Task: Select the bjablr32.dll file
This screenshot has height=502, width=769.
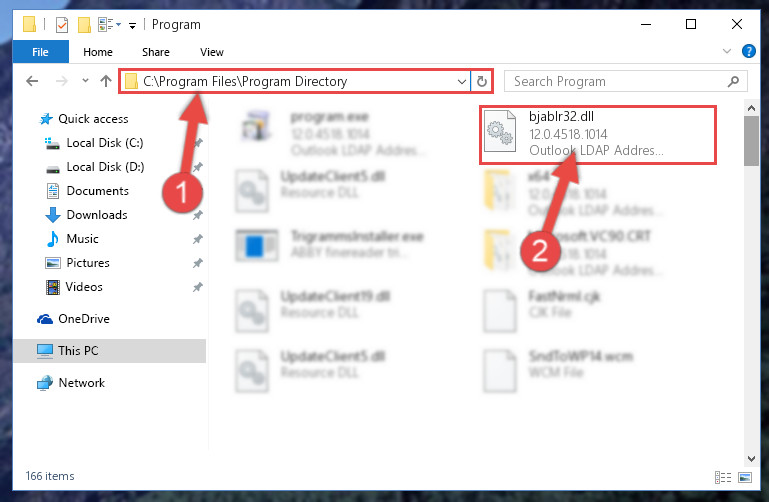Action: 598,135
